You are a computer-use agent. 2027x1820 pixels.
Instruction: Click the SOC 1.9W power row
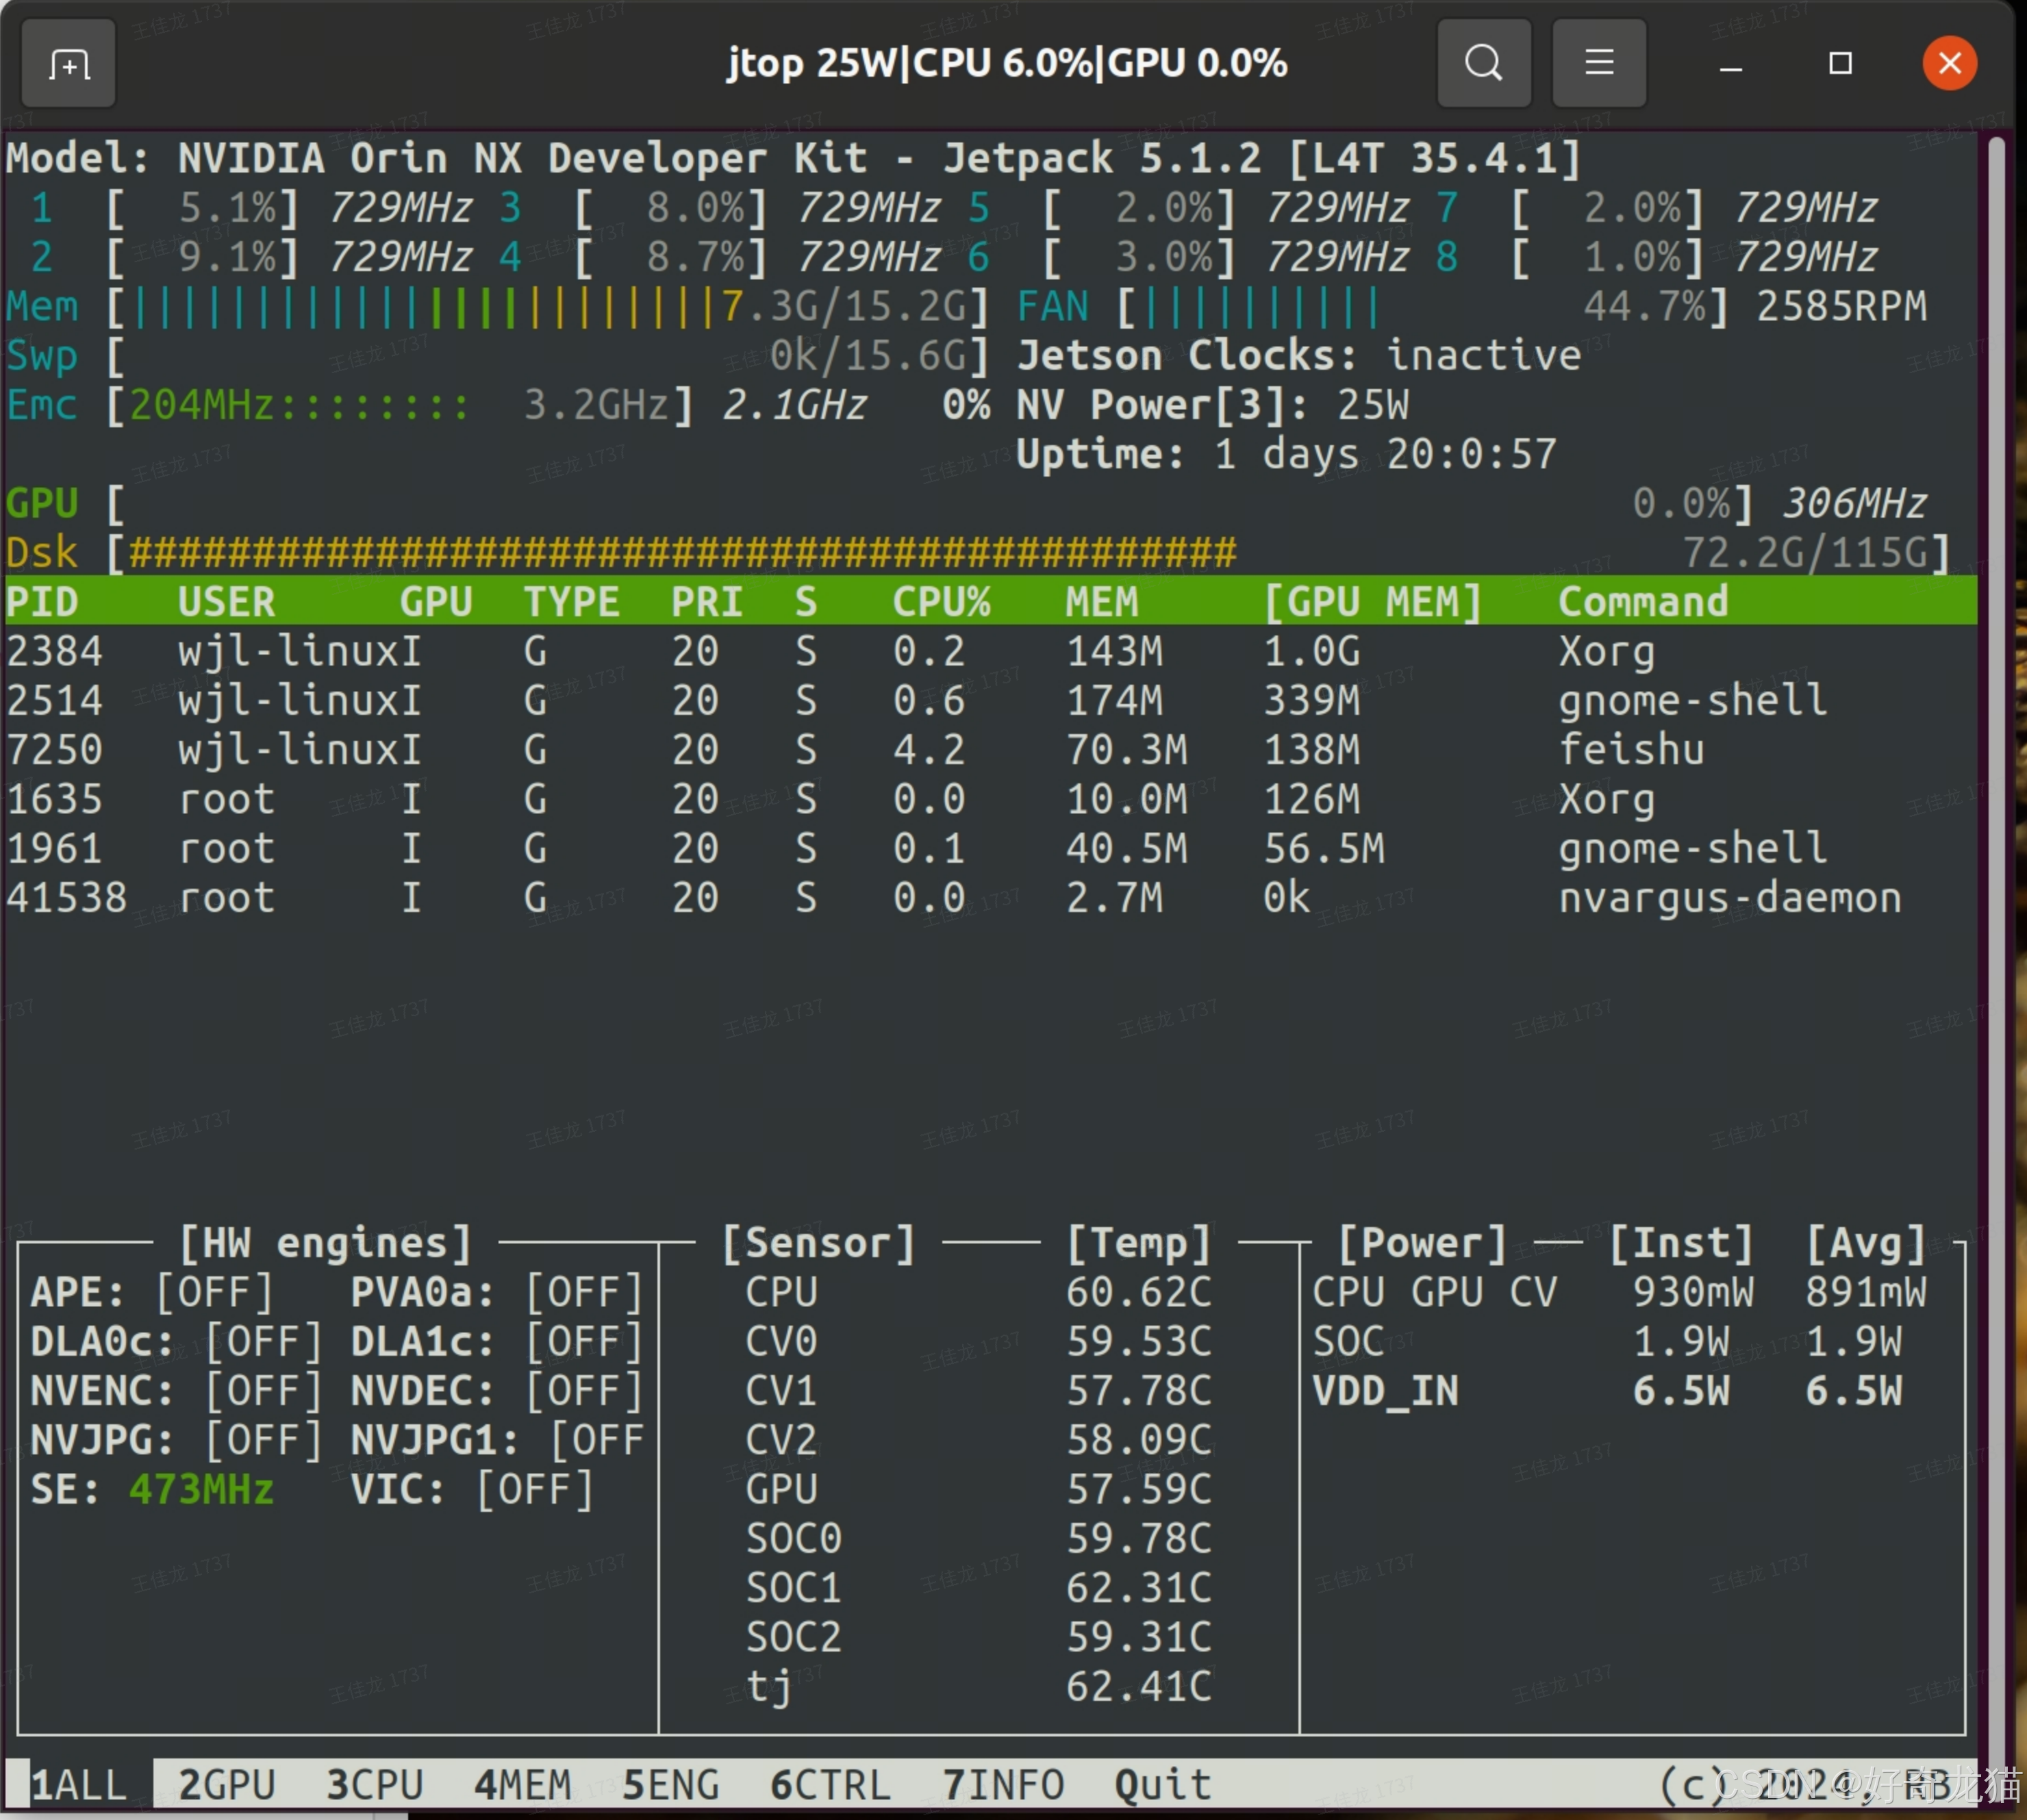[1607, 1341]
